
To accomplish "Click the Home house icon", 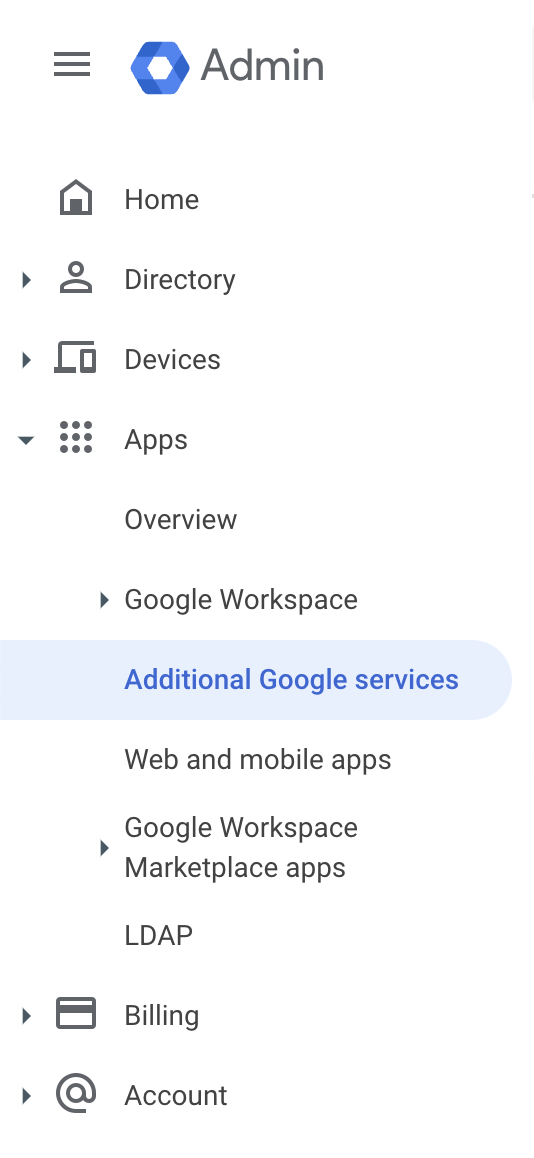I will click(x=76, y=198).
